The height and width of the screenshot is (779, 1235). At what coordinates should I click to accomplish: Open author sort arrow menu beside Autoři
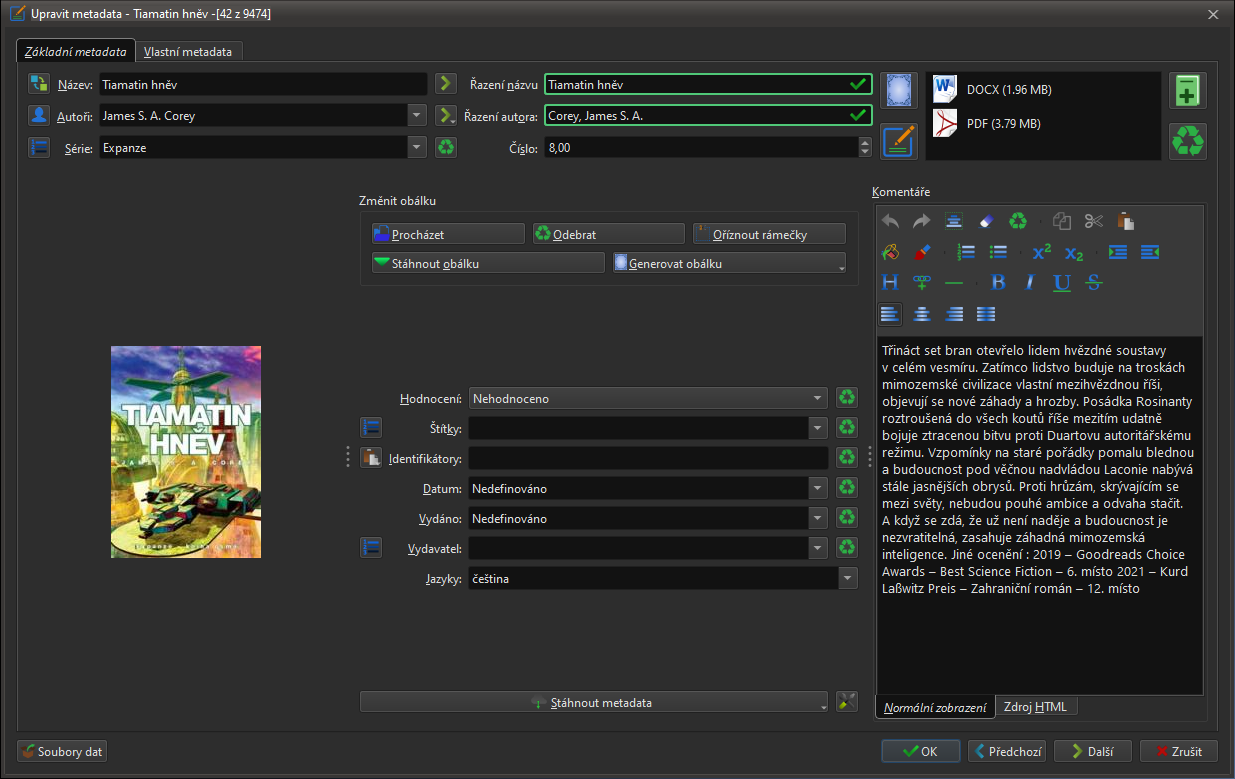446,116
